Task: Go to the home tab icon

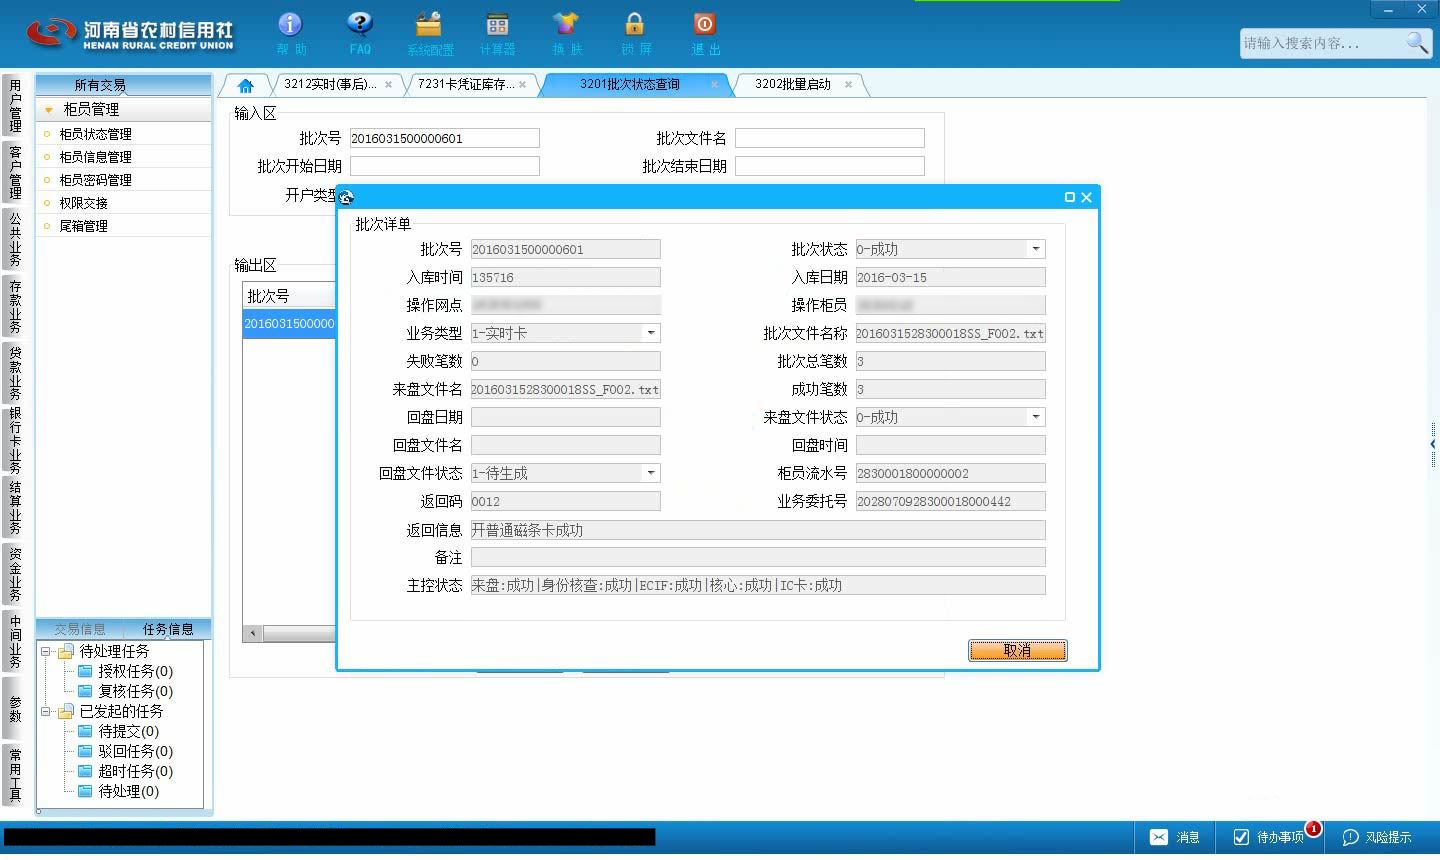Action: pos(245,85)
